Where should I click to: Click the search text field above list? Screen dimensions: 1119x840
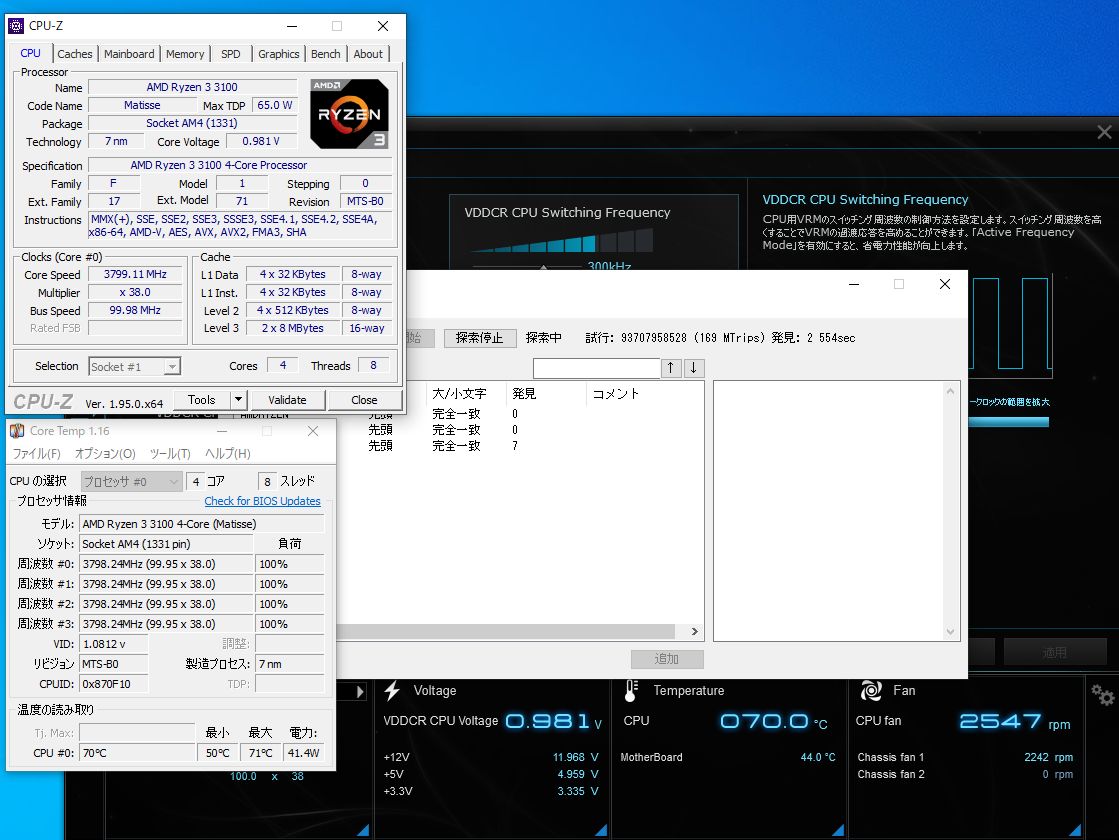[597, 368]
